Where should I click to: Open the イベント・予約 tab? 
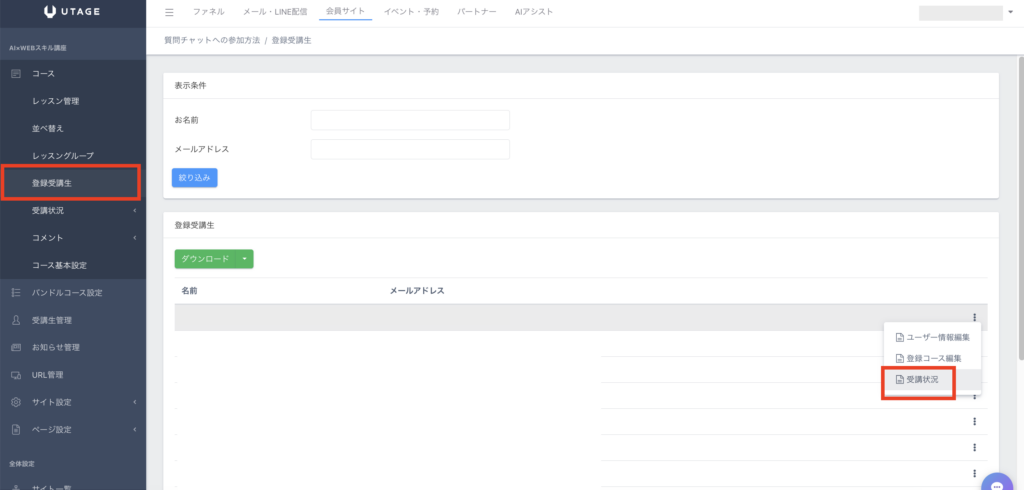[x=411, y=12]
